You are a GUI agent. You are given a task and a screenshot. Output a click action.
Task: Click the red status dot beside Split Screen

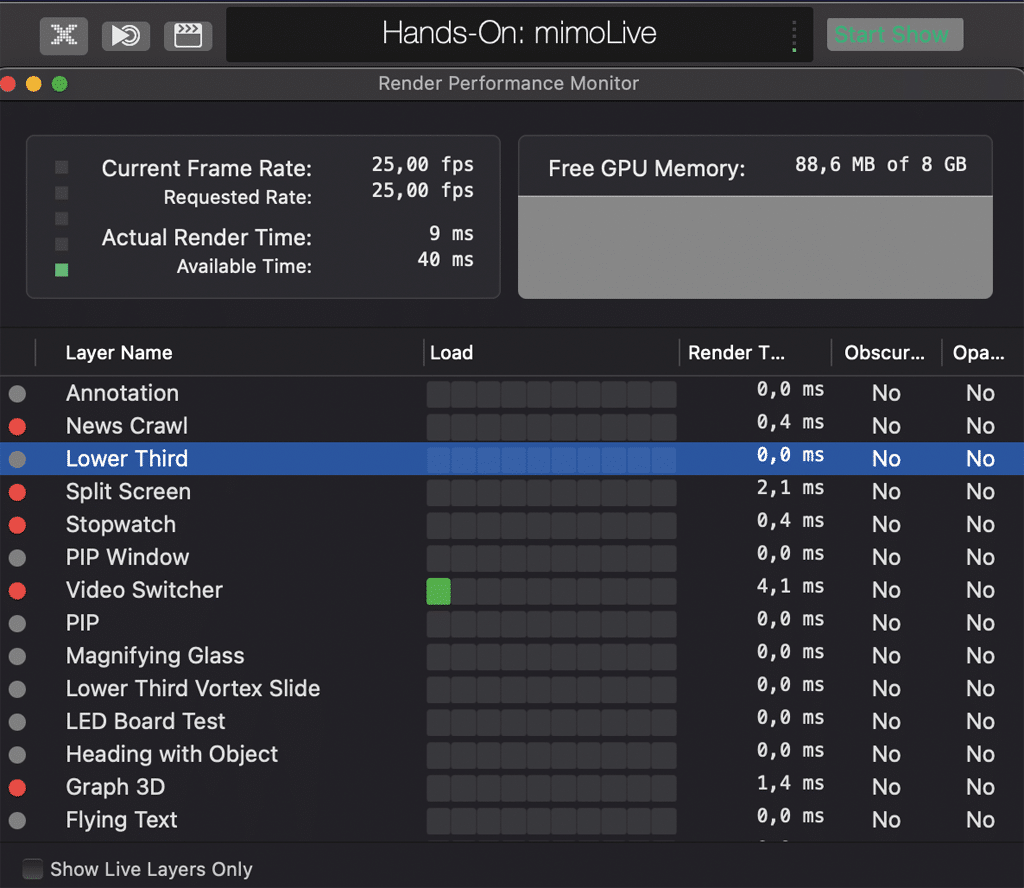point(17,492)
